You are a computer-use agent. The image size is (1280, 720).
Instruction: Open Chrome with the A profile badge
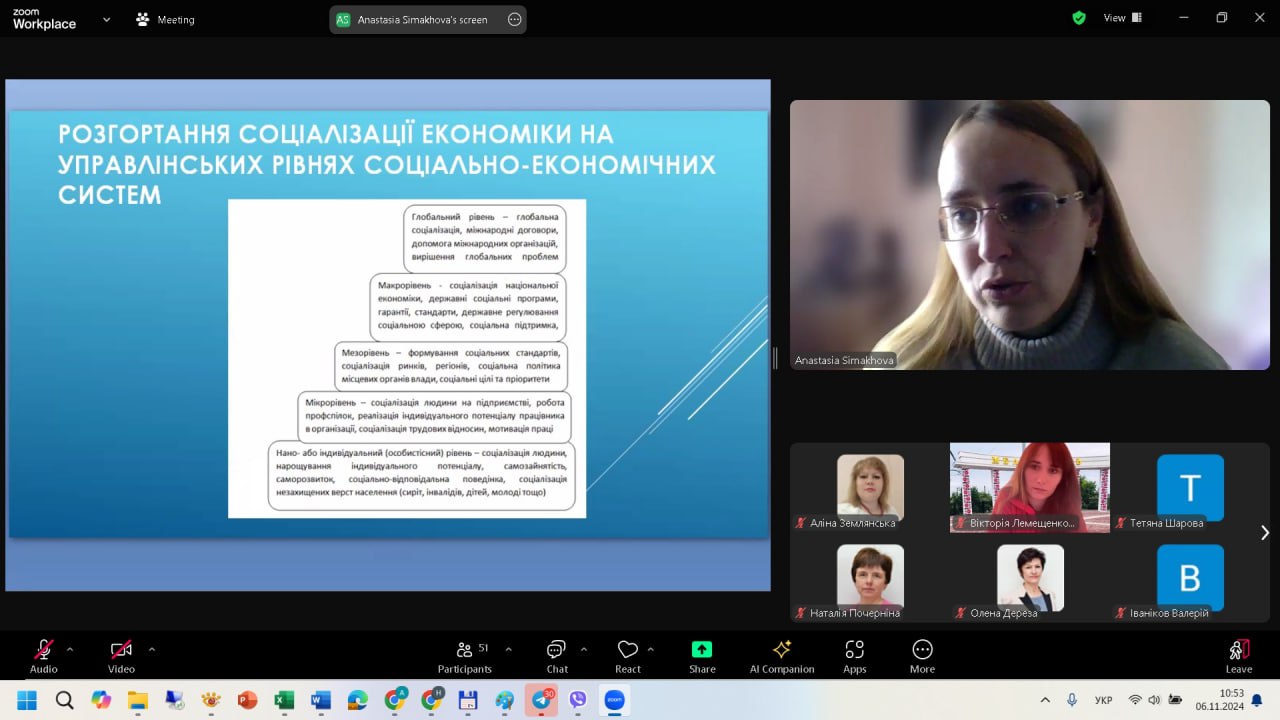[x=395, y=700]
